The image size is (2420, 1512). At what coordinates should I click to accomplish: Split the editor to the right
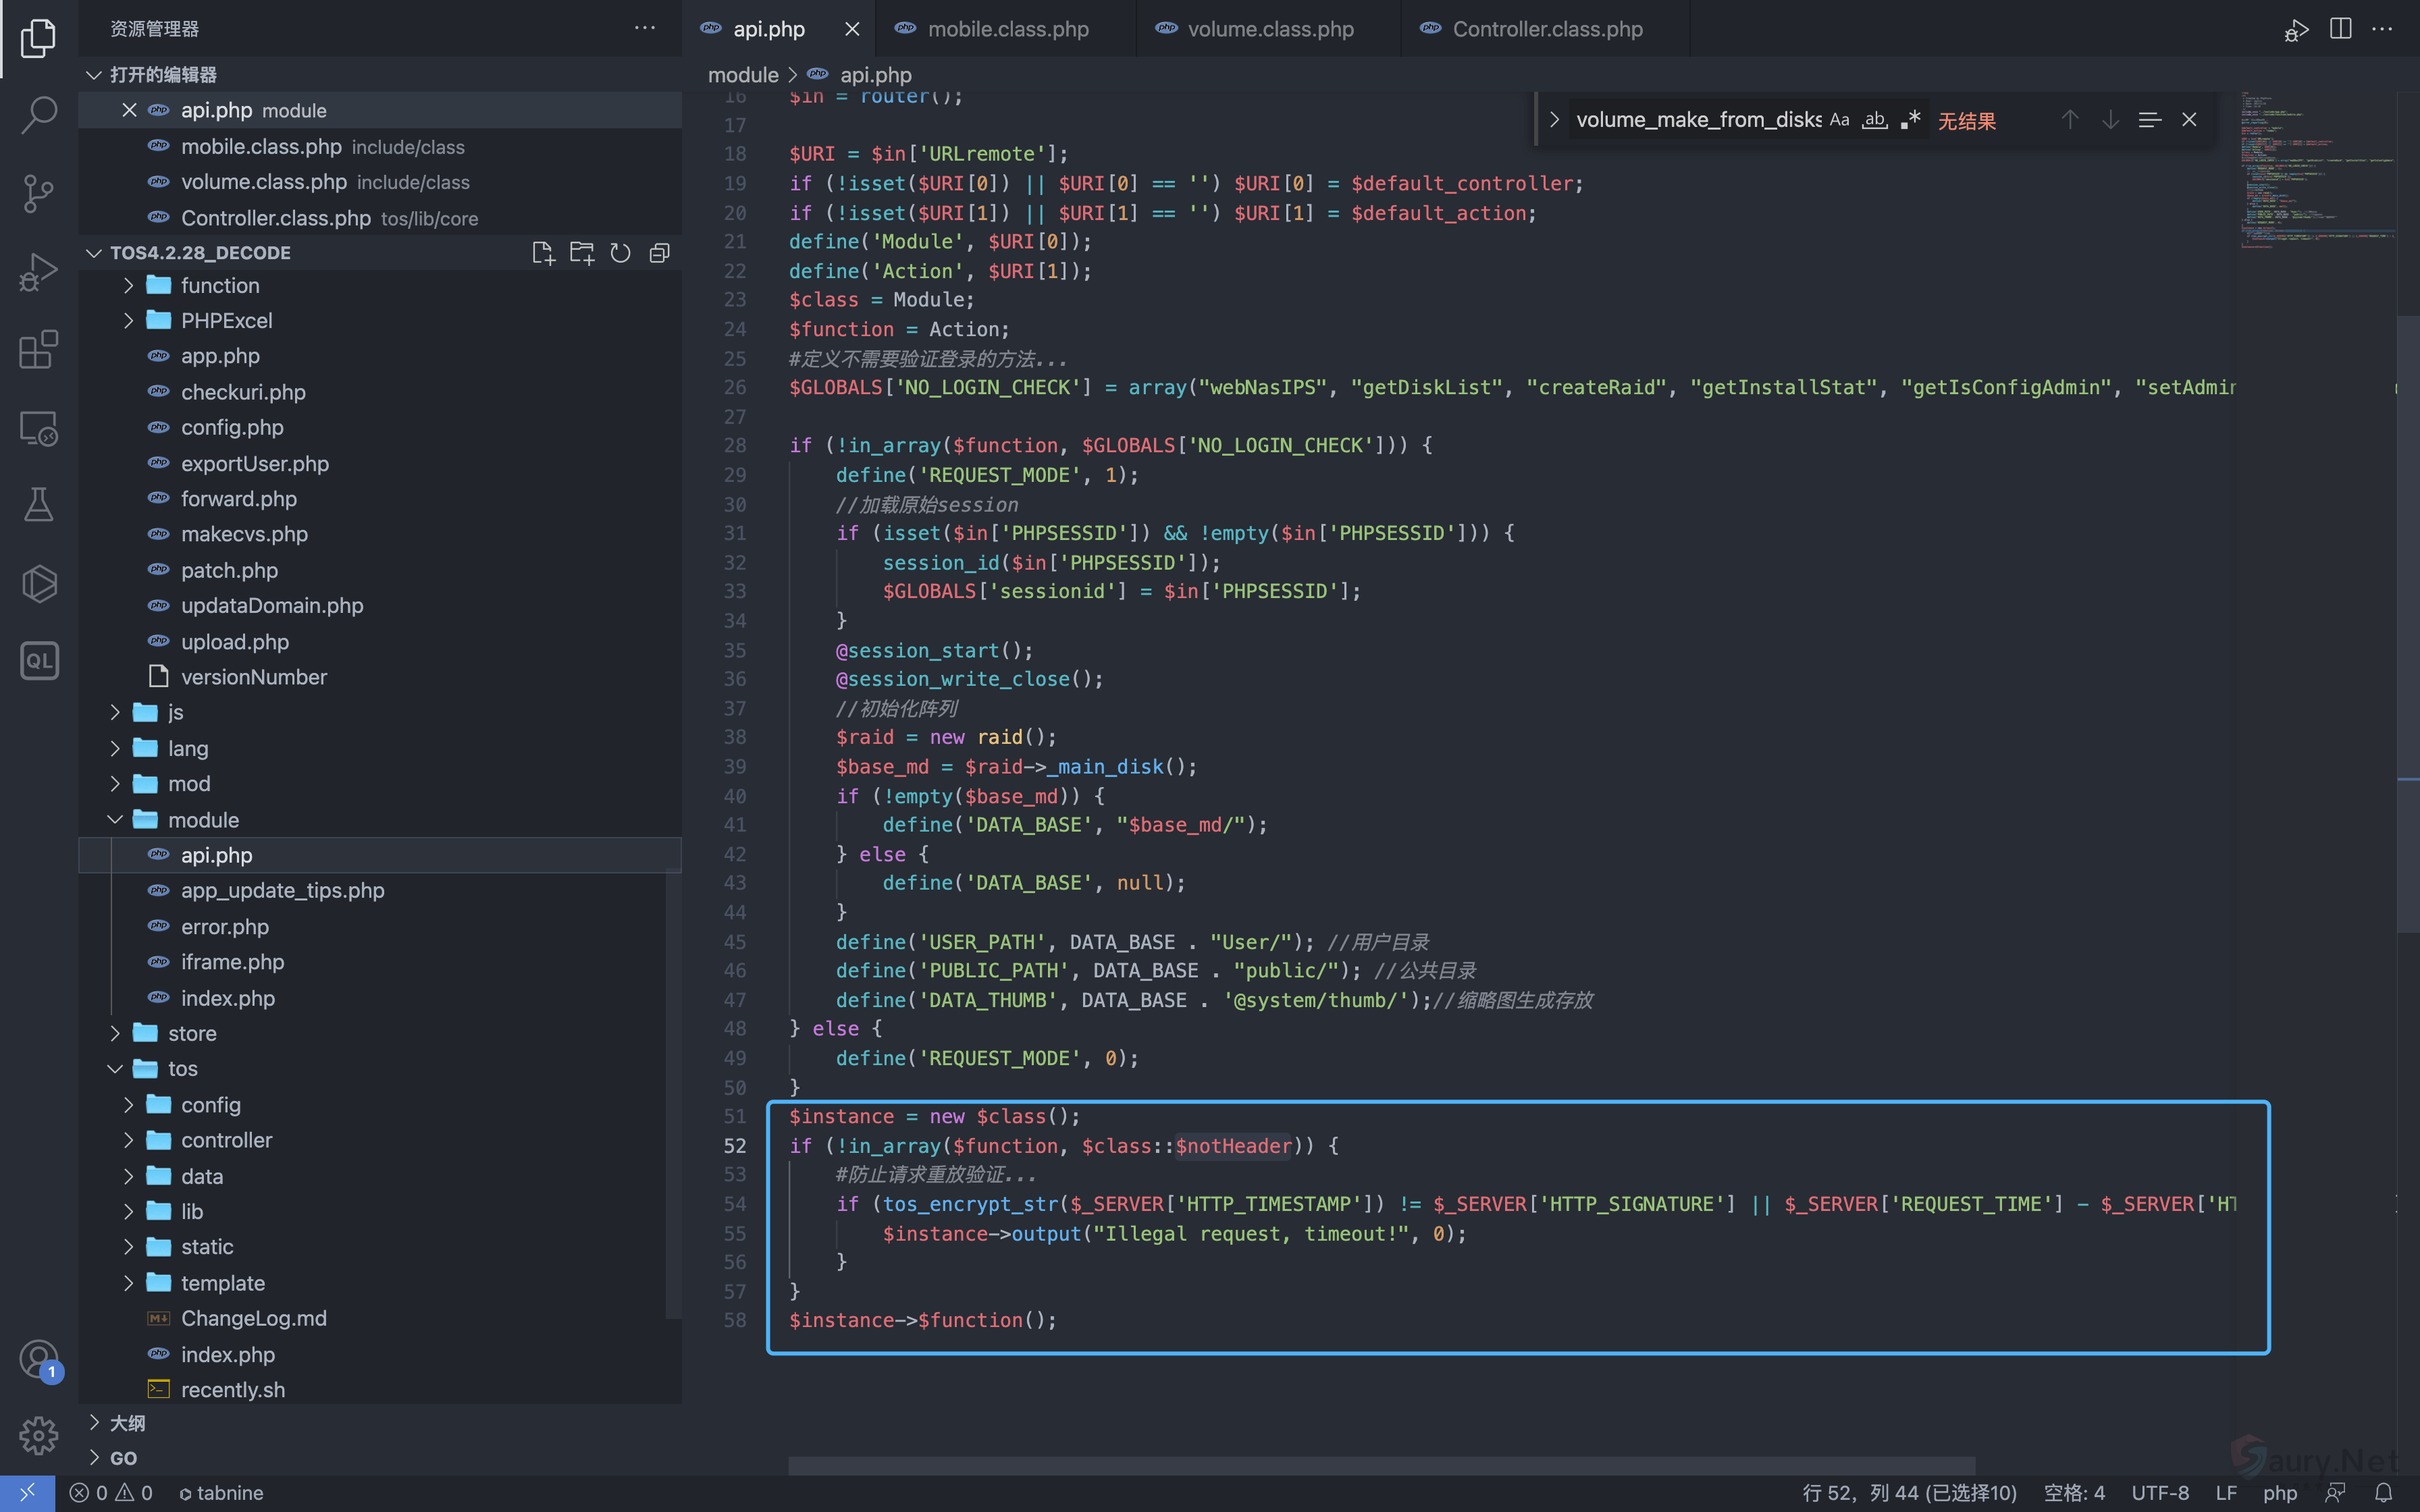2340,29
